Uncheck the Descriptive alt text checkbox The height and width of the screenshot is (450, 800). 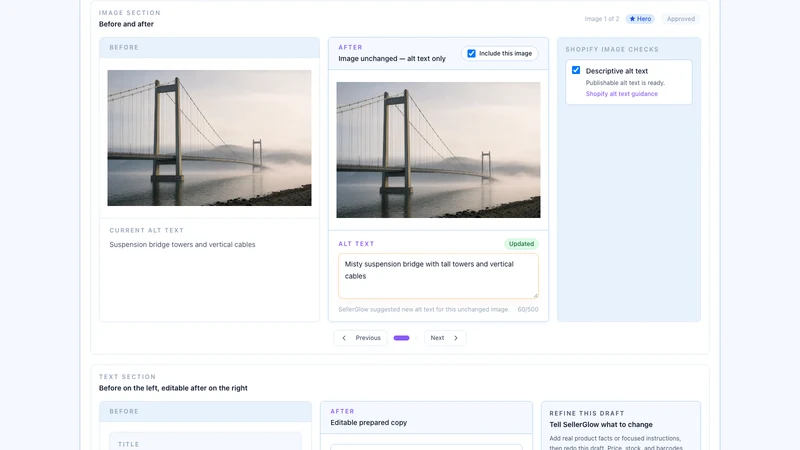pyautogui.click(x=576, y=70)
